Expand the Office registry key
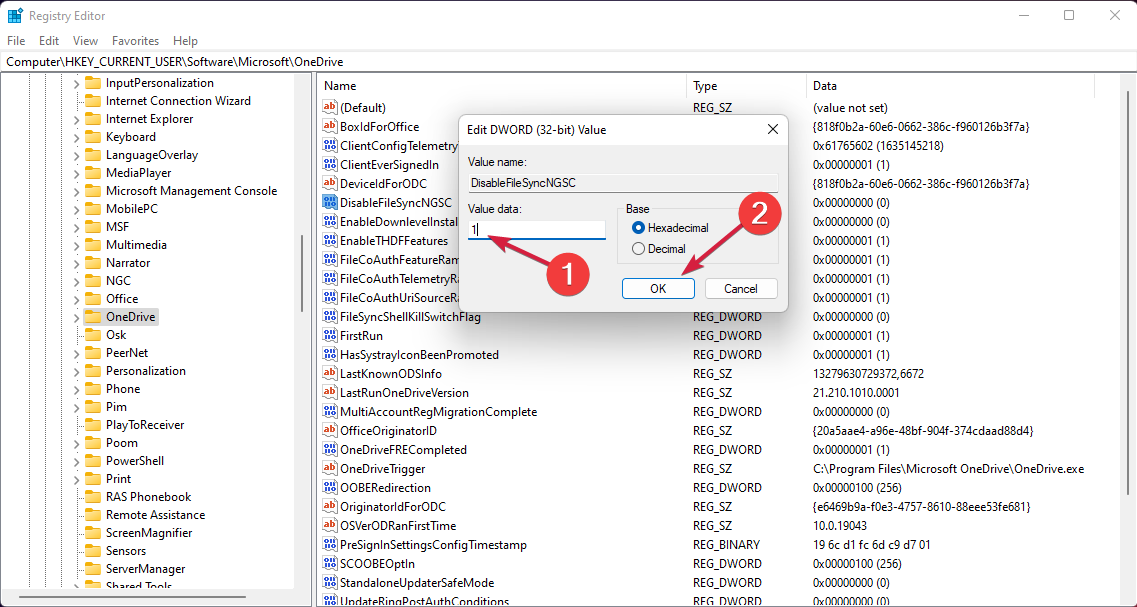This screenshot has height=607, width=1137. [76, 299]
